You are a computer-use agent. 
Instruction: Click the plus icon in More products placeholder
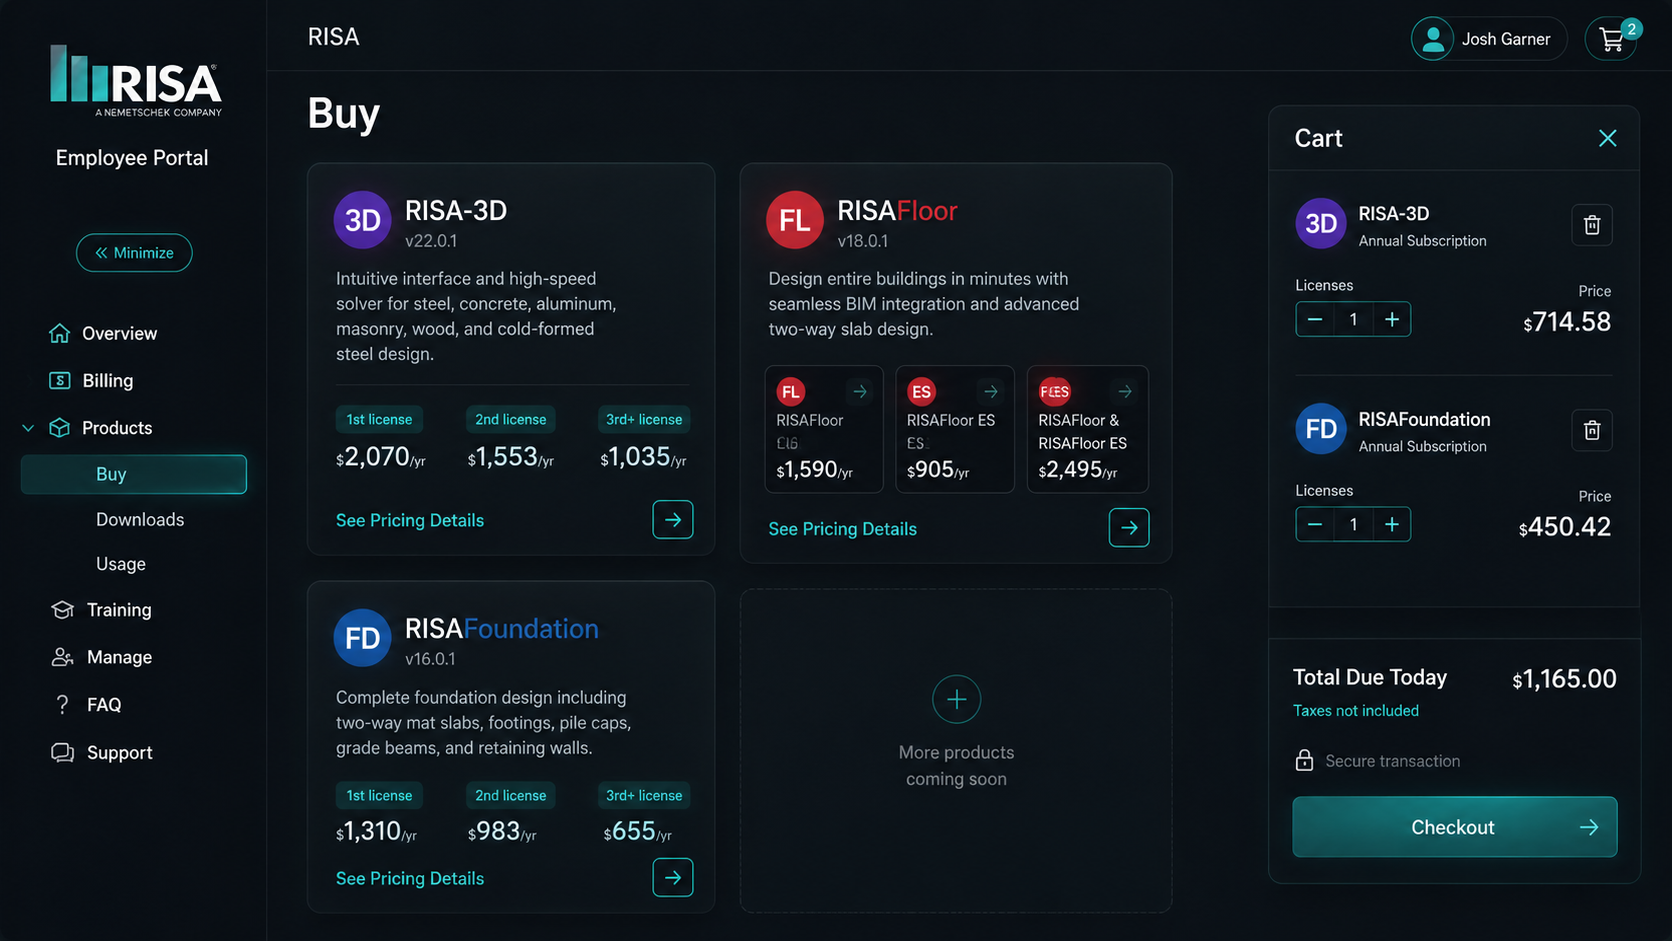point(956,699)
